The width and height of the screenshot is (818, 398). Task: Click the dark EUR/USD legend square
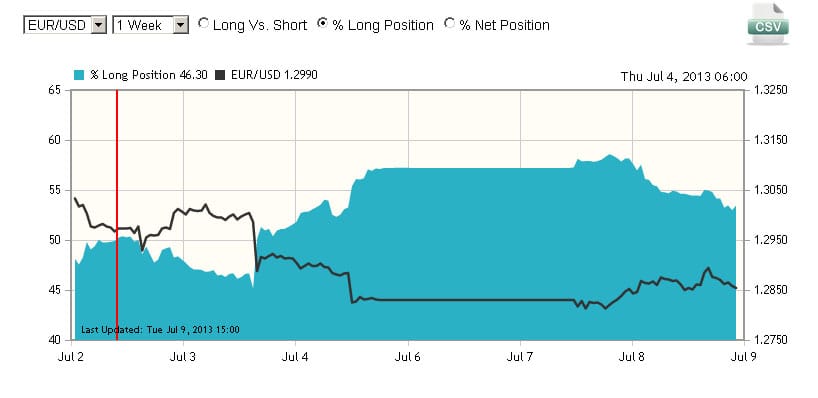coord(220,75)
